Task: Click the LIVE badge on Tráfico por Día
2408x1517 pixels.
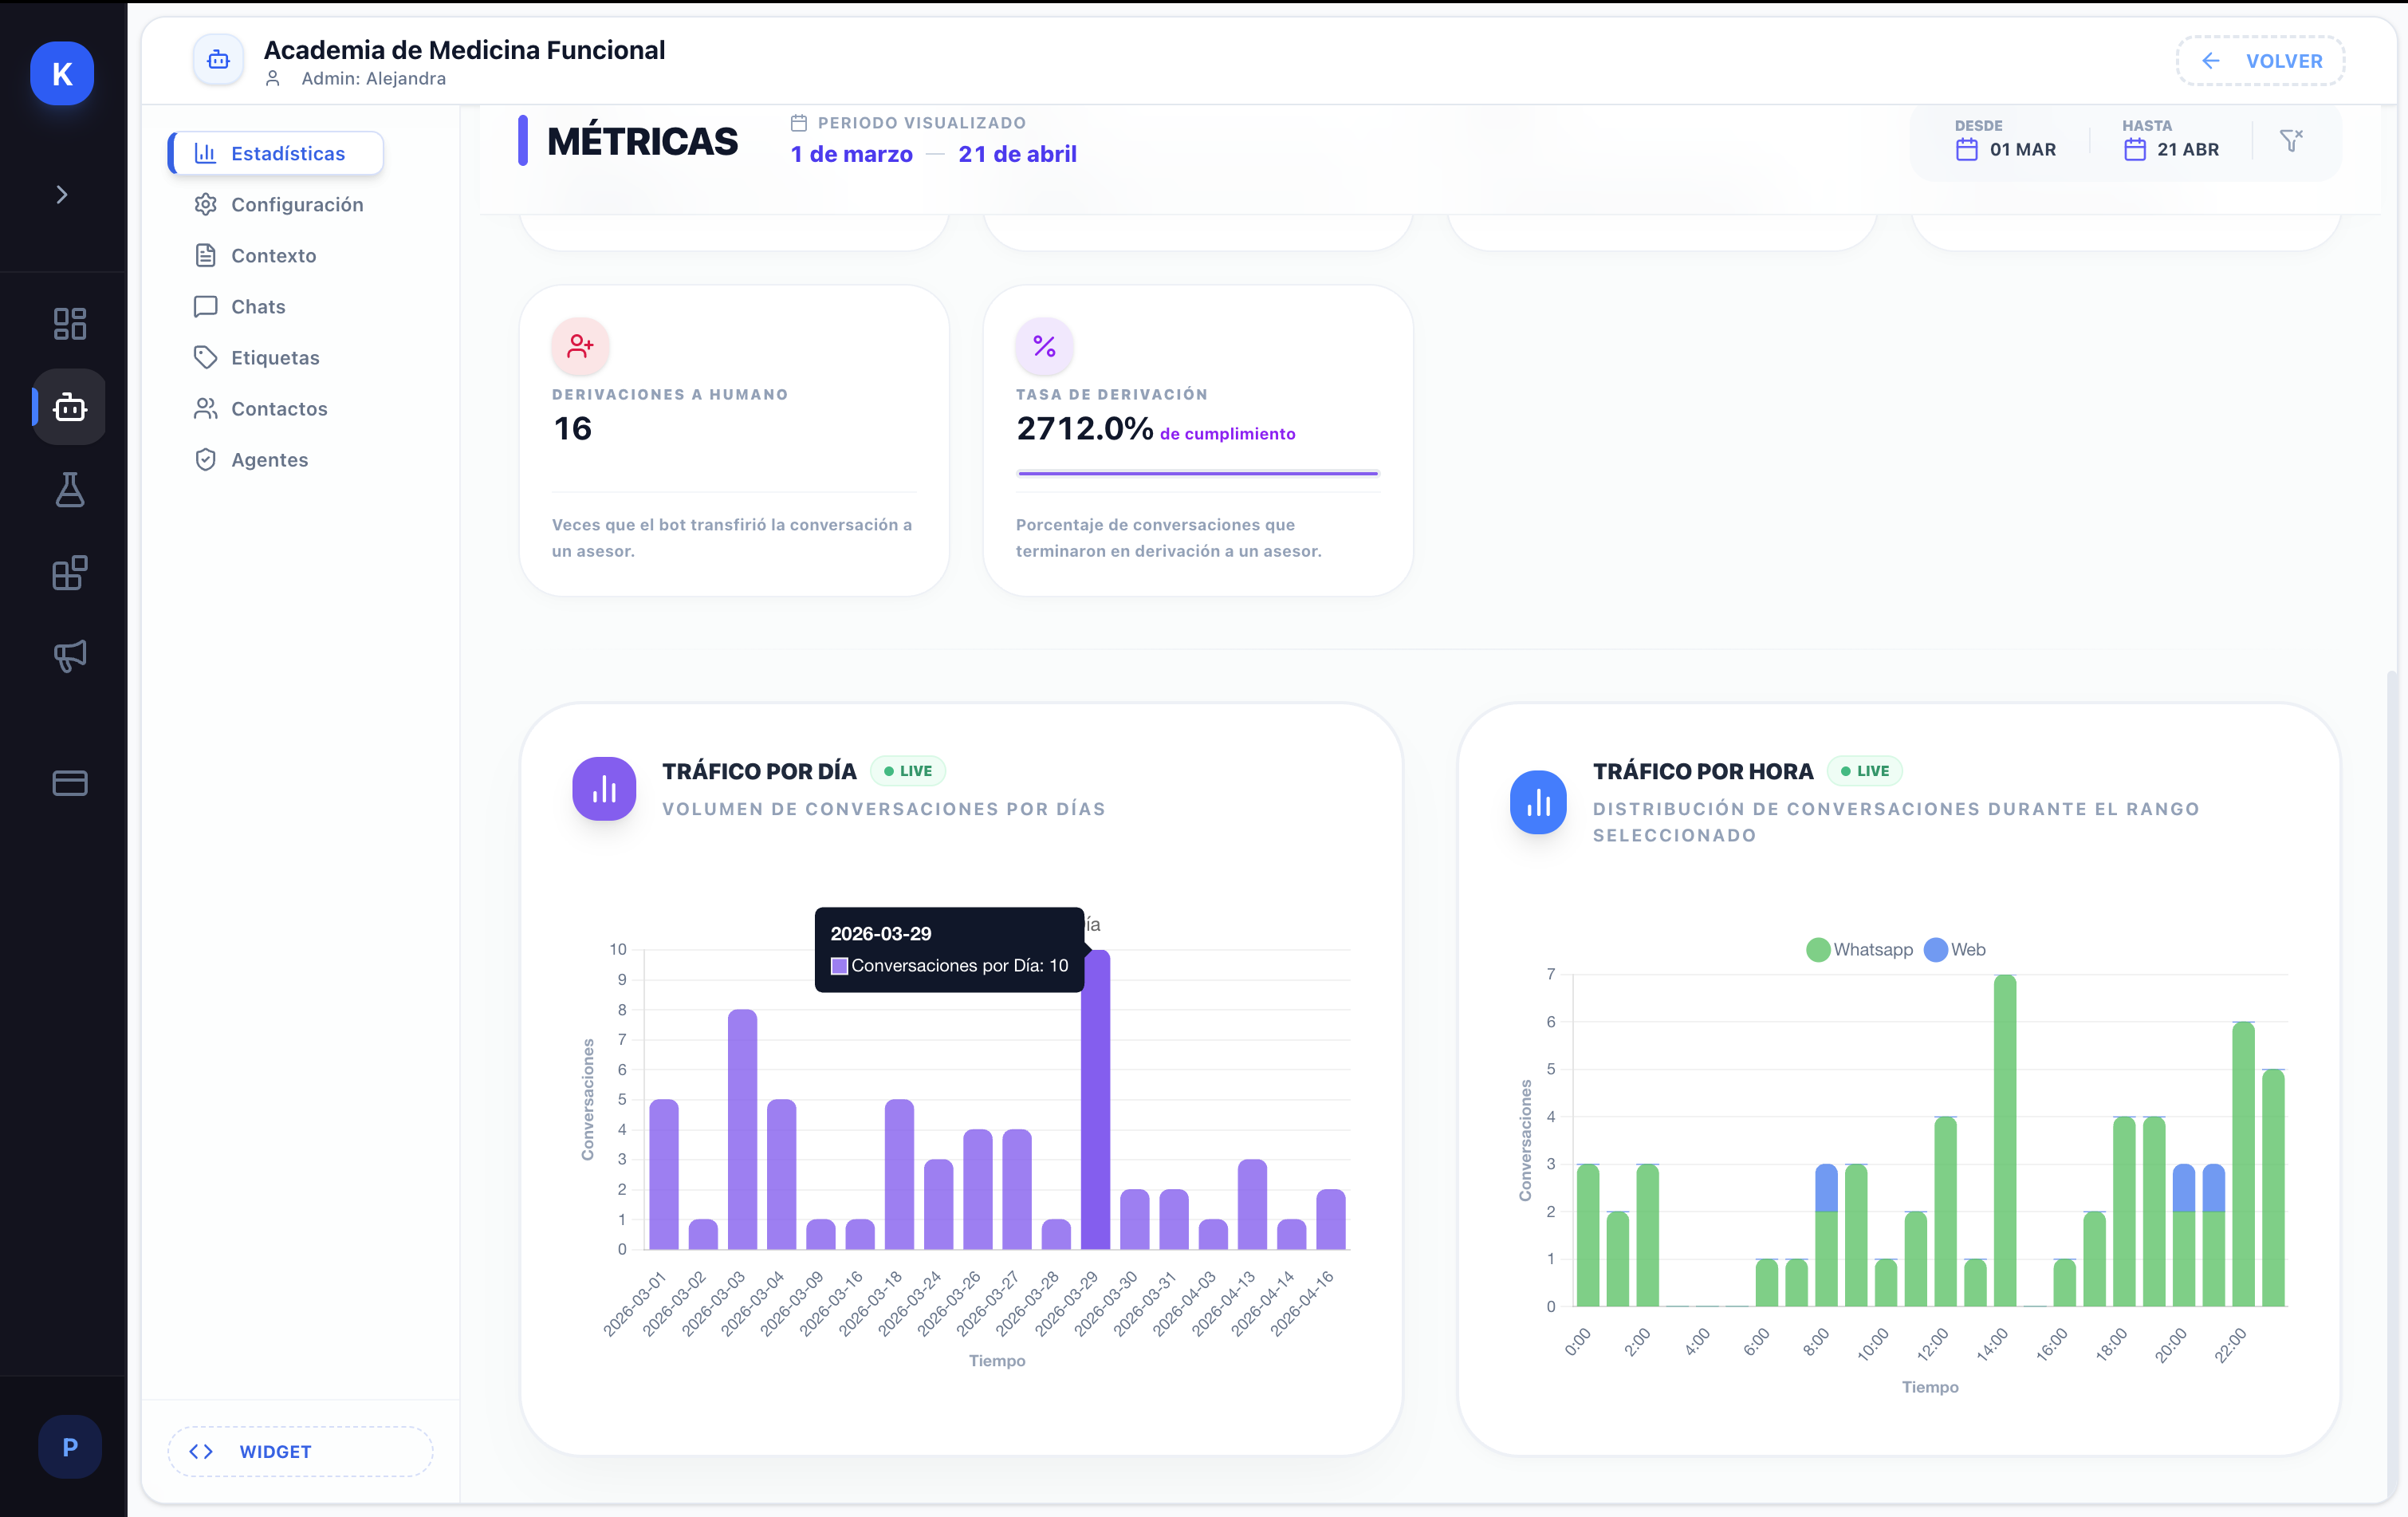Action: [908, 771]
